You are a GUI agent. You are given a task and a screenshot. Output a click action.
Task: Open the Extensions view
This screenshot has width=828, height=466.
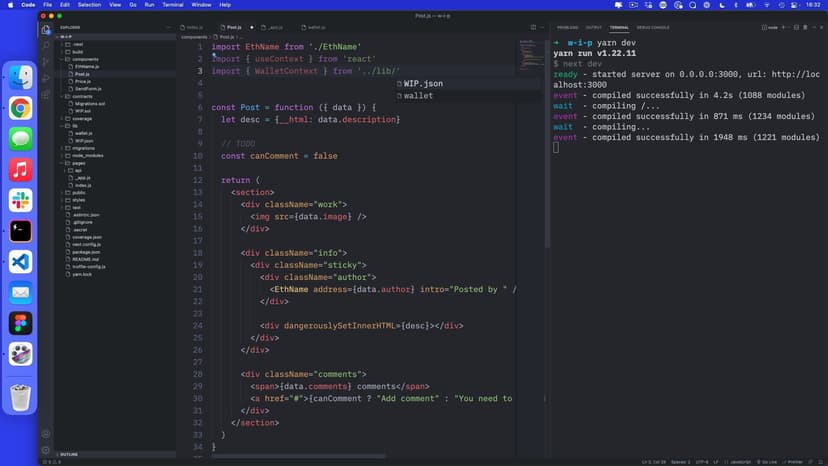46,95
